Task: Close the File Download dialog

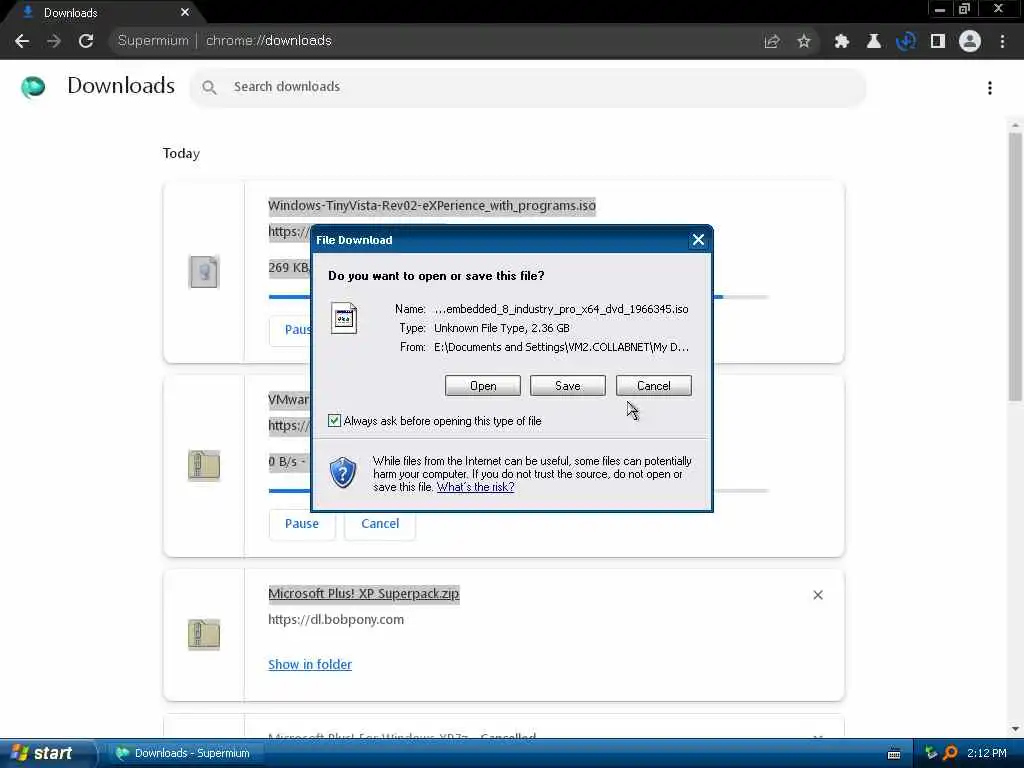Action: pos(698,240)
